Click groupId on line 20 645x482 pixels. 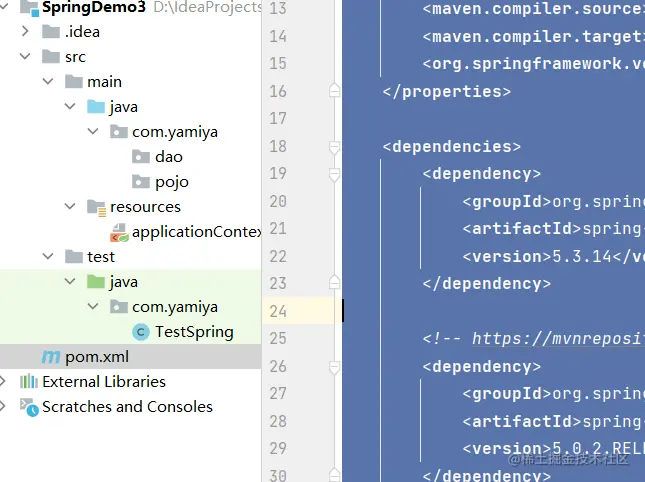pyautogui.click(x=507, y=202)
